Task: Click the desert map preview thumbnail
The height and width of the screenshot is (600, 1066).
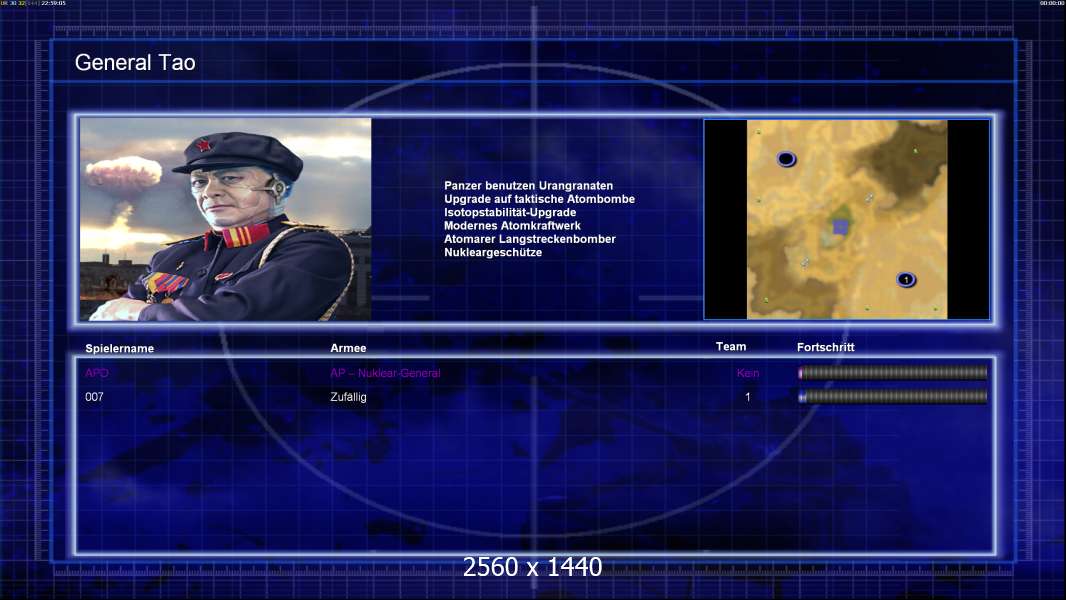Action: (x=846, y=219)
